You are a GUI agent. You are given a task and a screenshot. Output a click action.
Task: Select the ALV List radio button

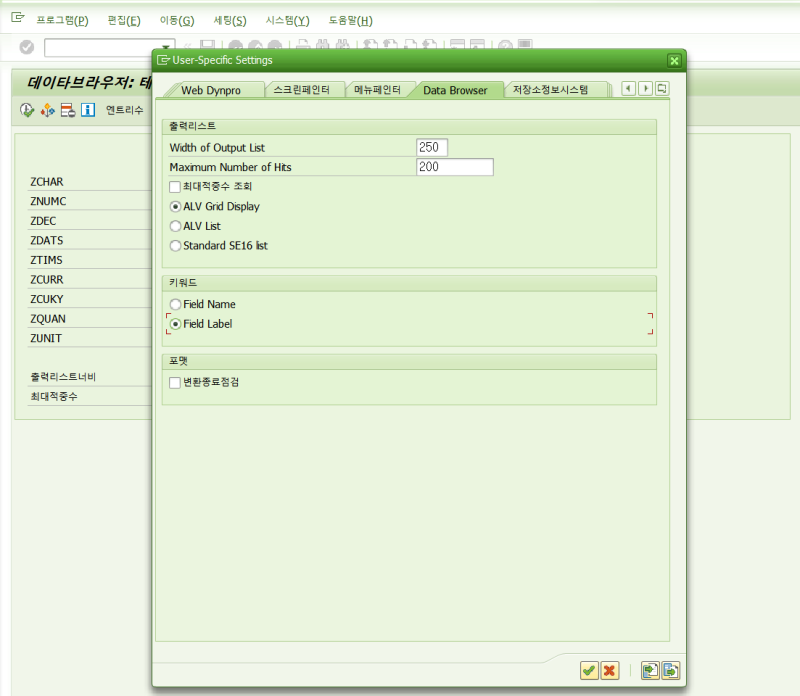click(175, 226)
